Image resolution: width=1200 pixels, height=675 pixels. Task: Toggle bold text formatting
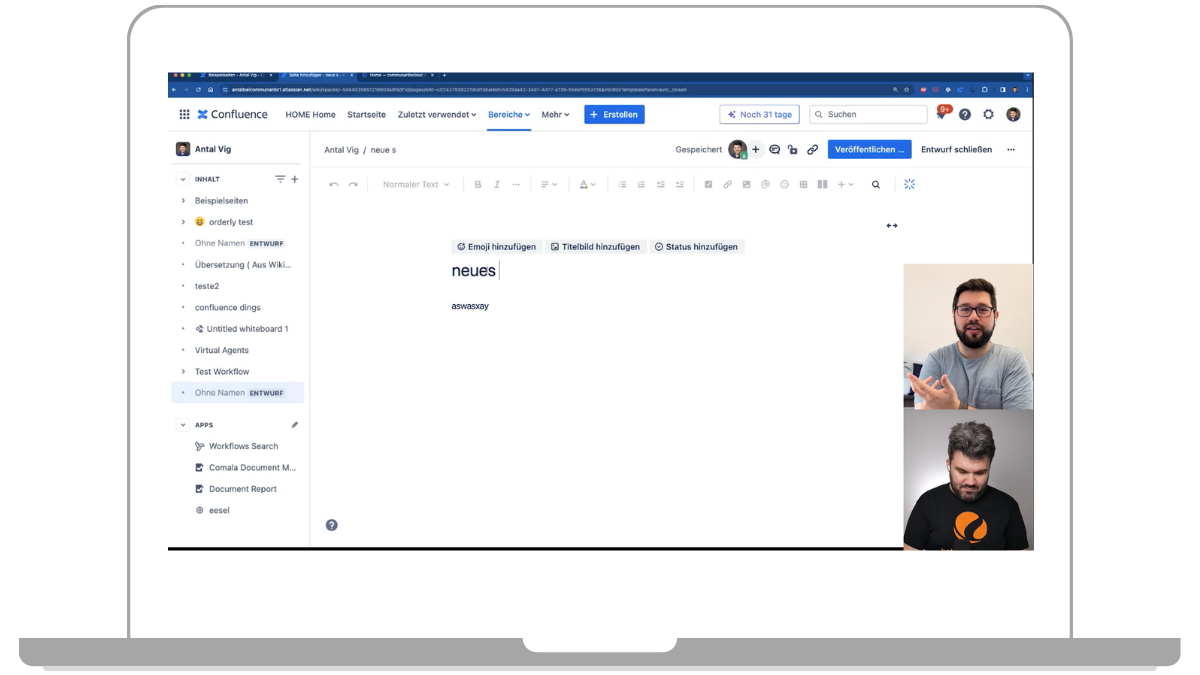(x=478, y=184)
